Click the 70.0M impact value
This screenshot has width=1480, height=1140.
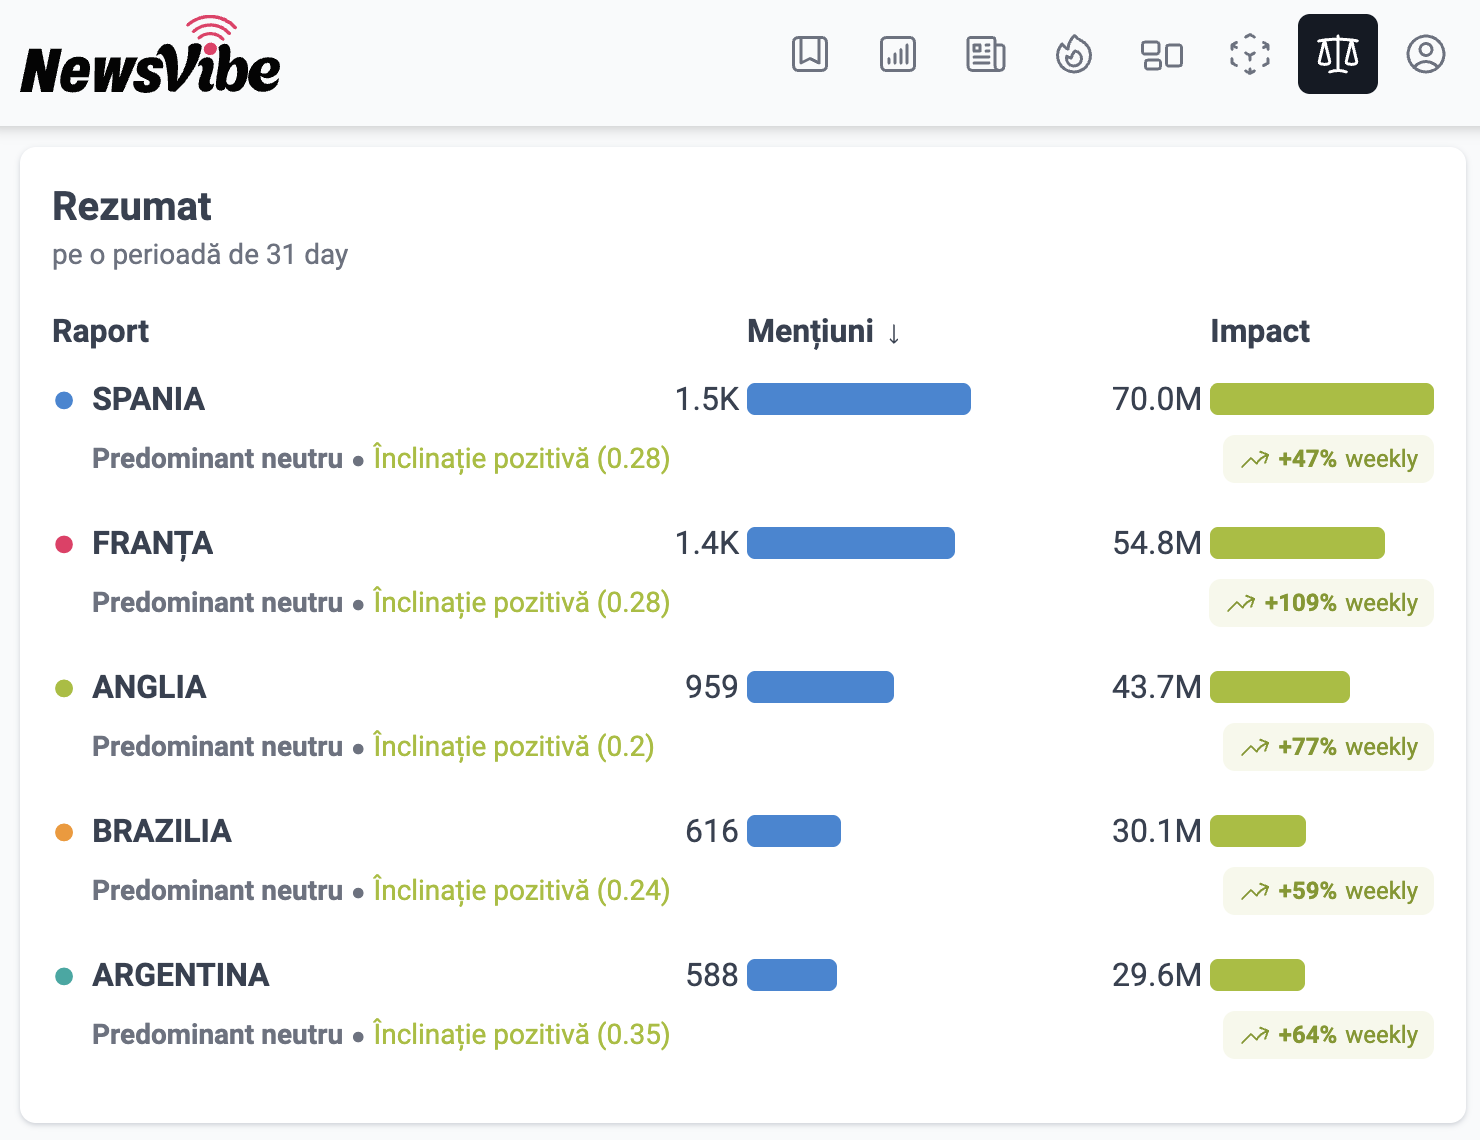(x=1157, y=399)
